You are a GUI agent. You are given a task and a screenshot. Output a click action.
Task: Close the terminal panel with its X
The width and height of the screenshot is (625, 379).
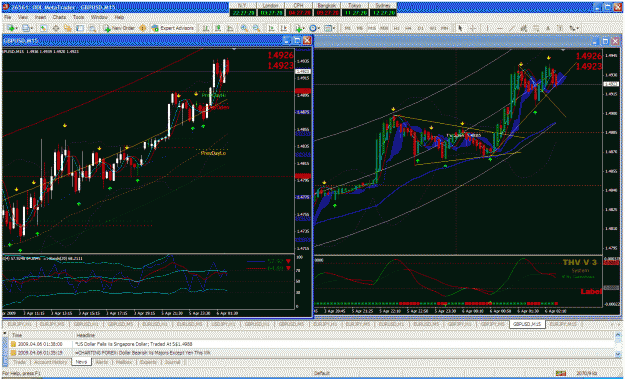coord(5,334)
